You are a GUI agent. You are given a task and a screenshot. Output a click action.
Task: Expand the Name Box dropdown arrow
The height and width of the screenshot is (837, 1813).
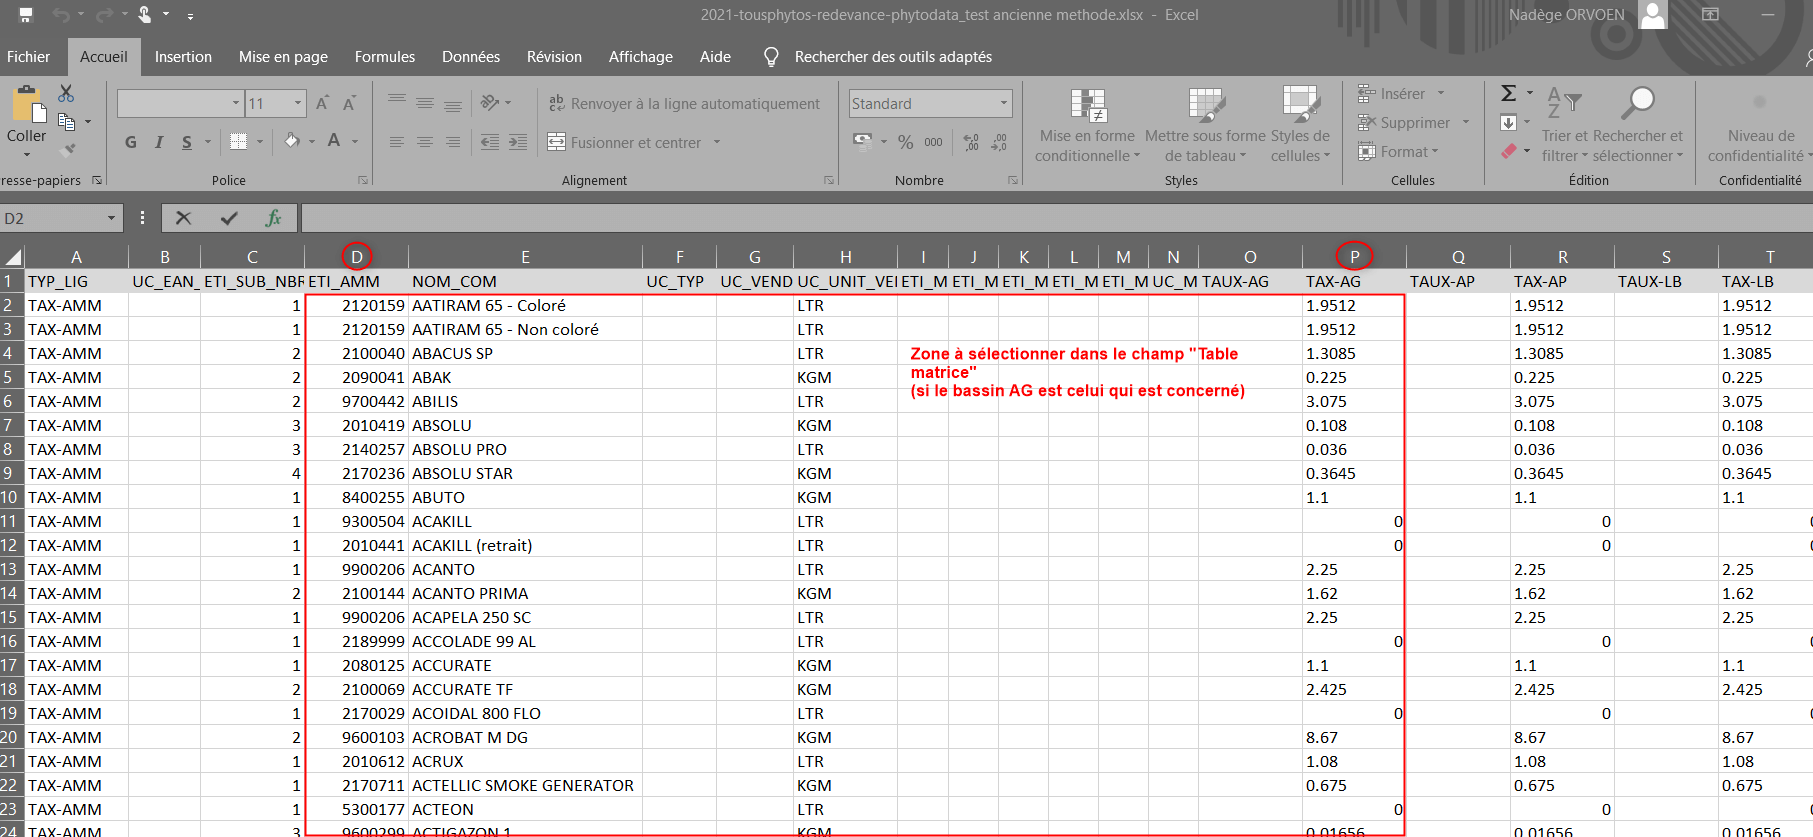[111, 218]
